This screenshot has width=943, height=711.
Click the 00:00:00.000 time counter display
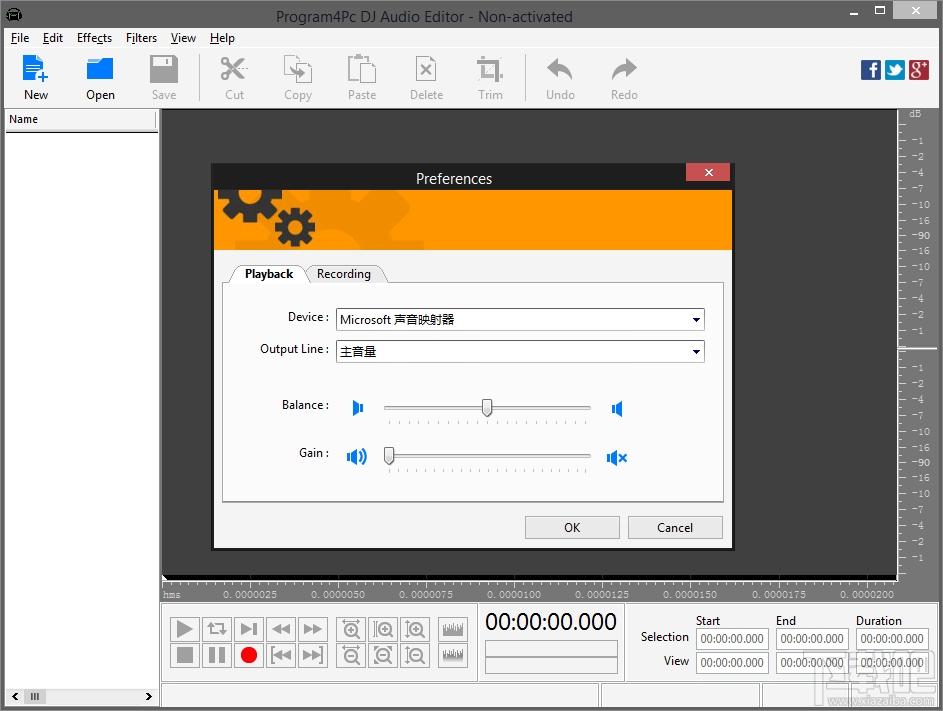point(550,622)
